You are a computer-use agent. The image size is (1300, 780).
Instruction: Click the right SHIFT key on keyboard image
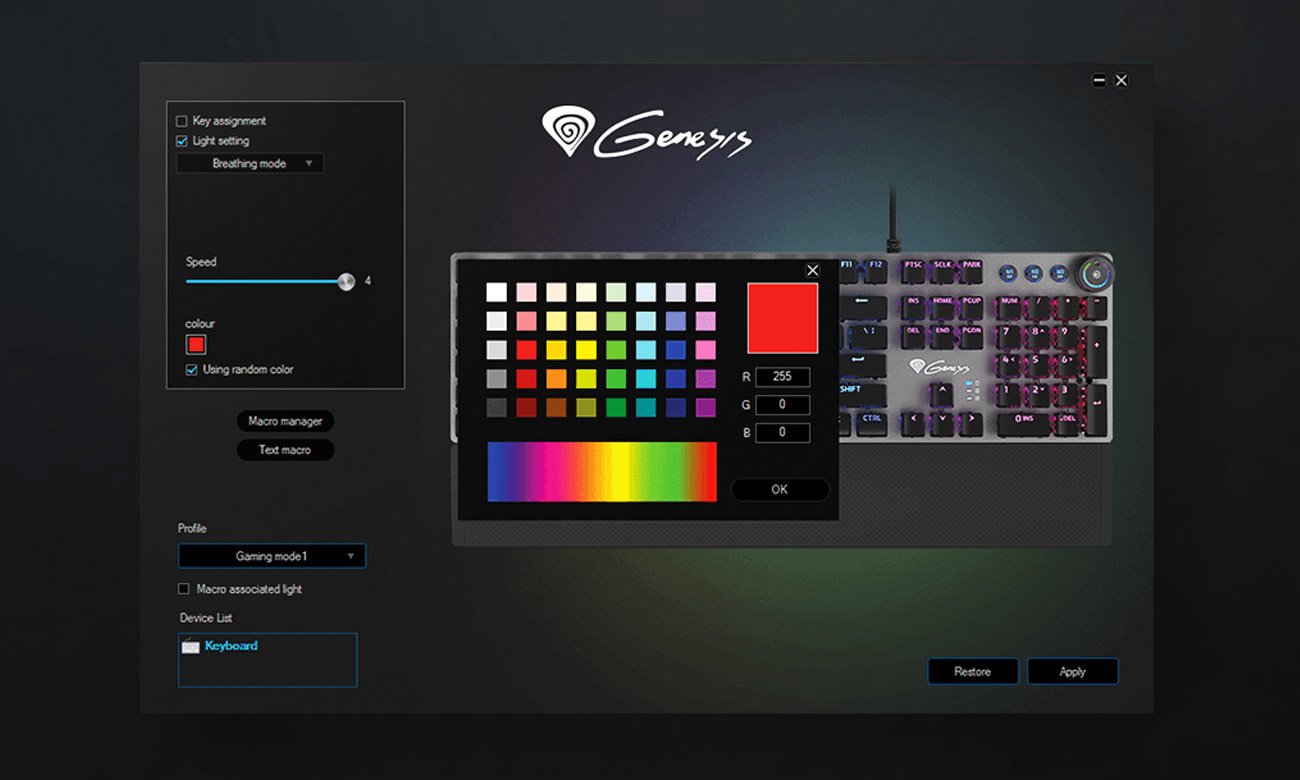point(863,395)
